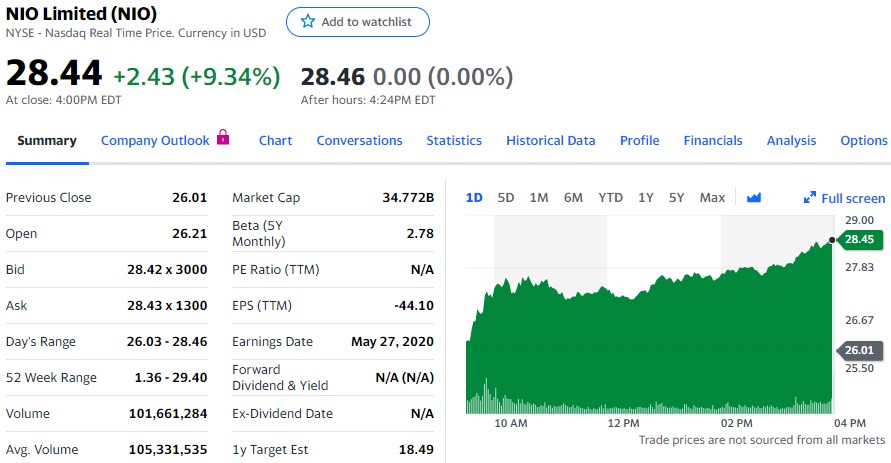Screen dimensions: 891x463
Task: Click the lock icon beside Company Outlook
Action: pyautogui.click(x=223, y=137)
